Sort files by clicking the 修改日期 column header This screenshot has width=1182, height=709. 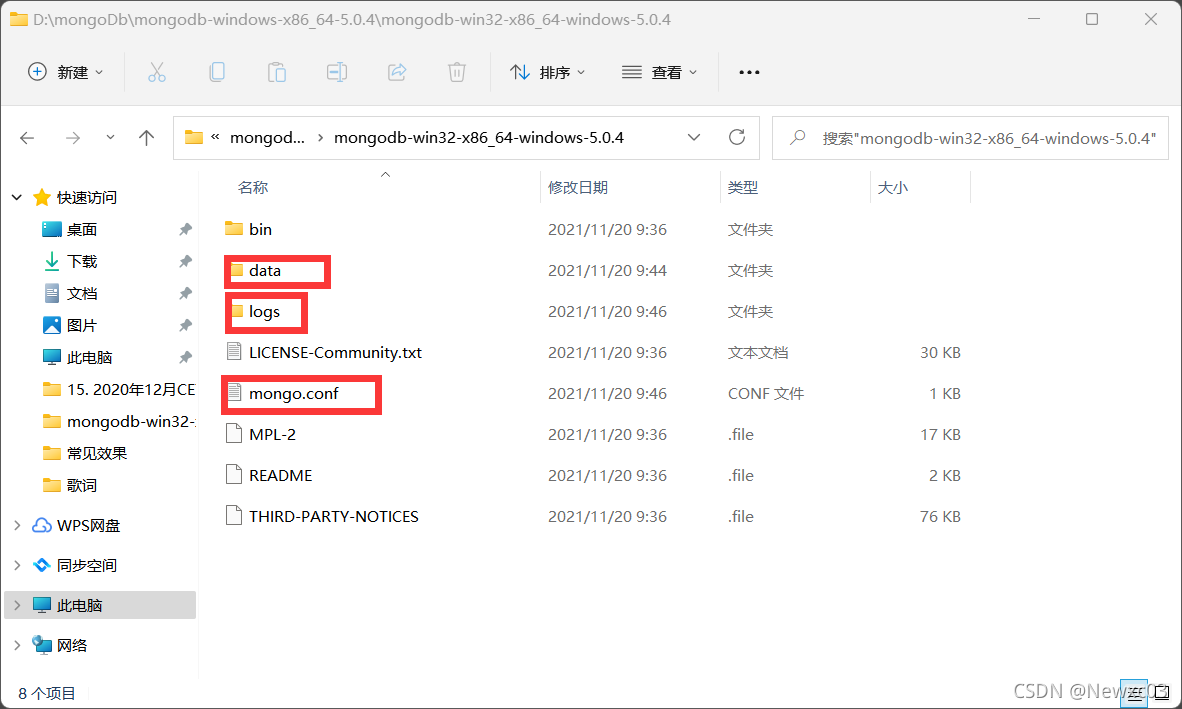pyautogui.click(x=579, y=187)
